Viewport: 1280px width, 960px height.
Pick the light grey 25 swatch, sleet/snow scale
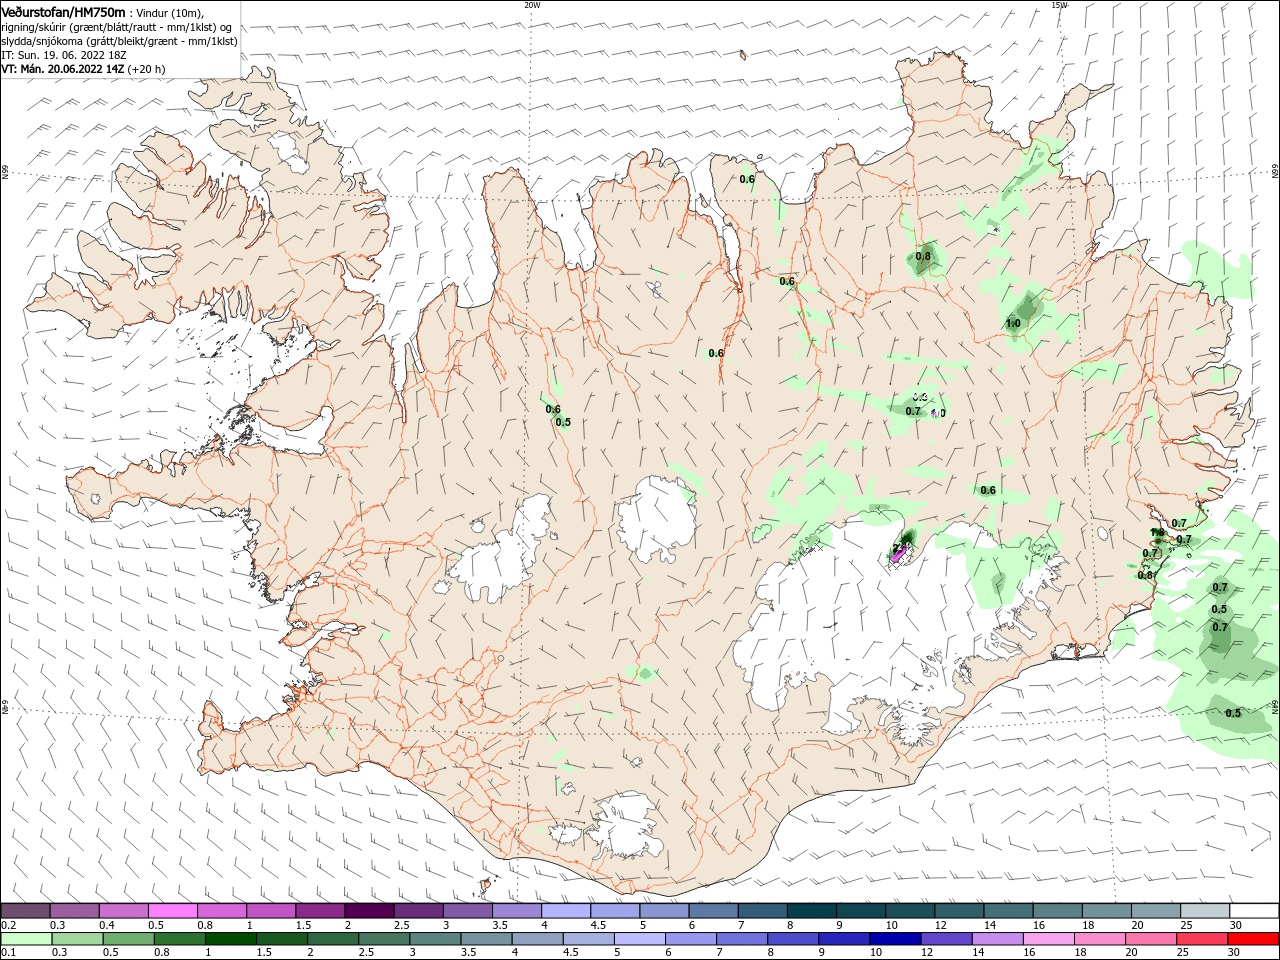coord(1205,911)
